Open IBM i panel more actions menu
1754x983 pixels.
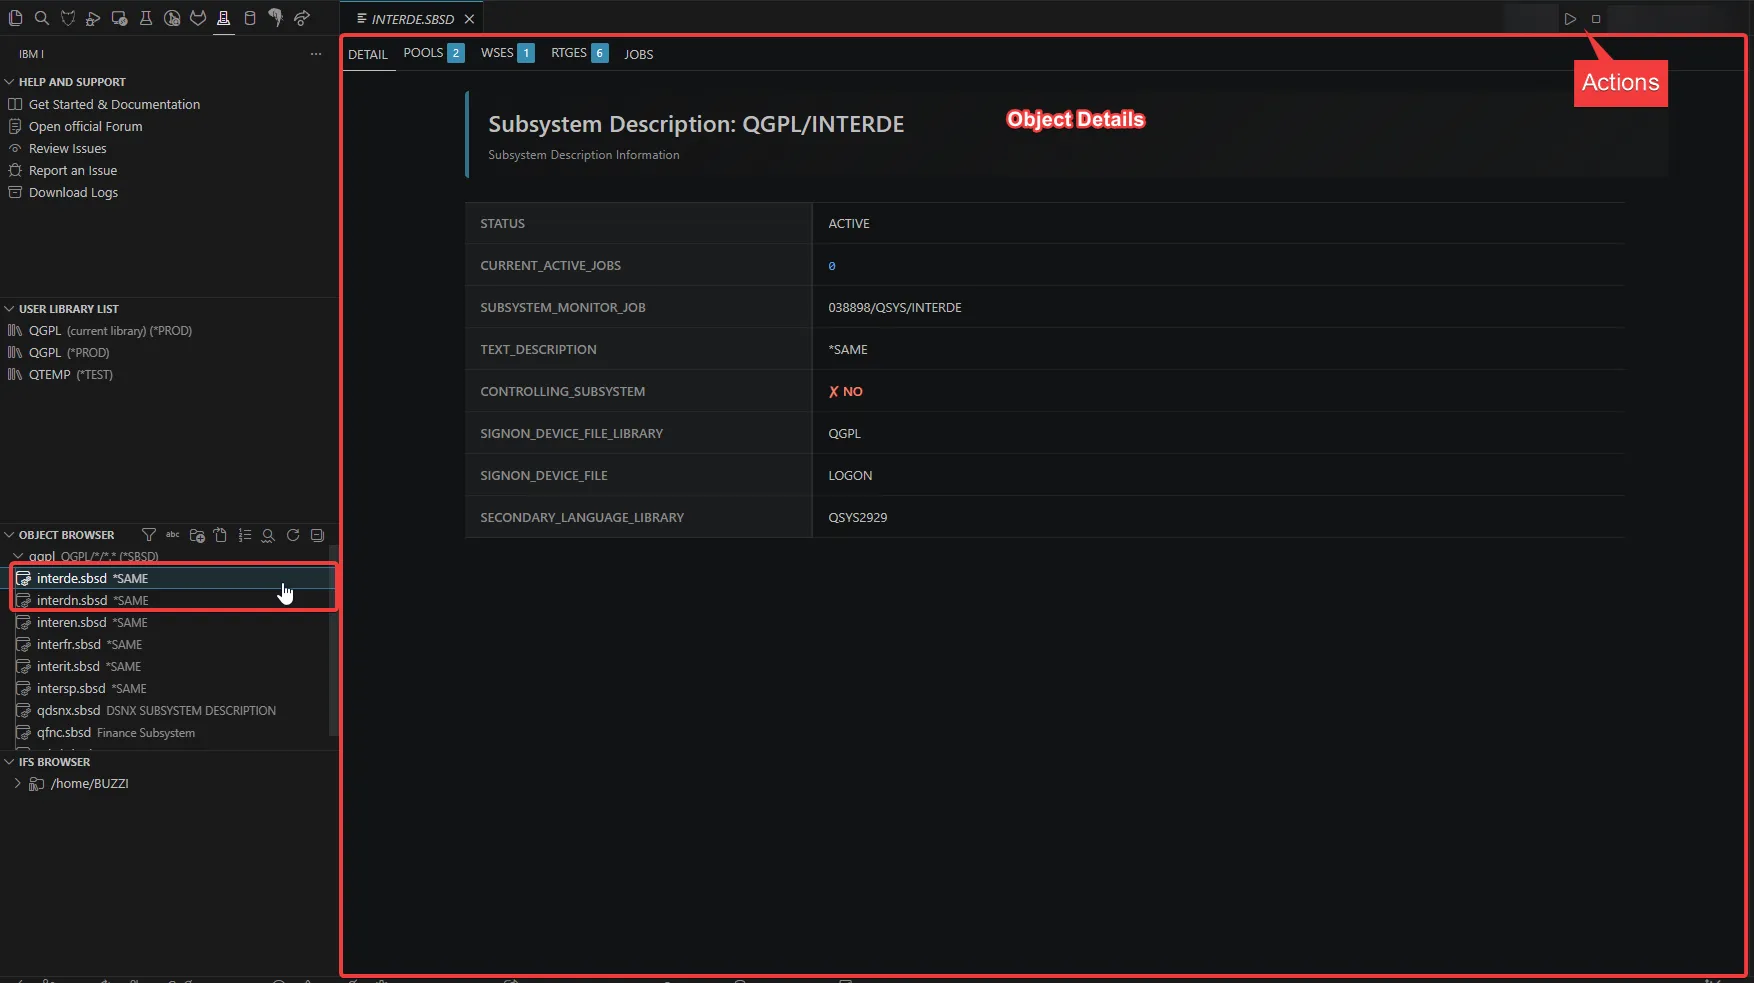(x=316, y=54)
